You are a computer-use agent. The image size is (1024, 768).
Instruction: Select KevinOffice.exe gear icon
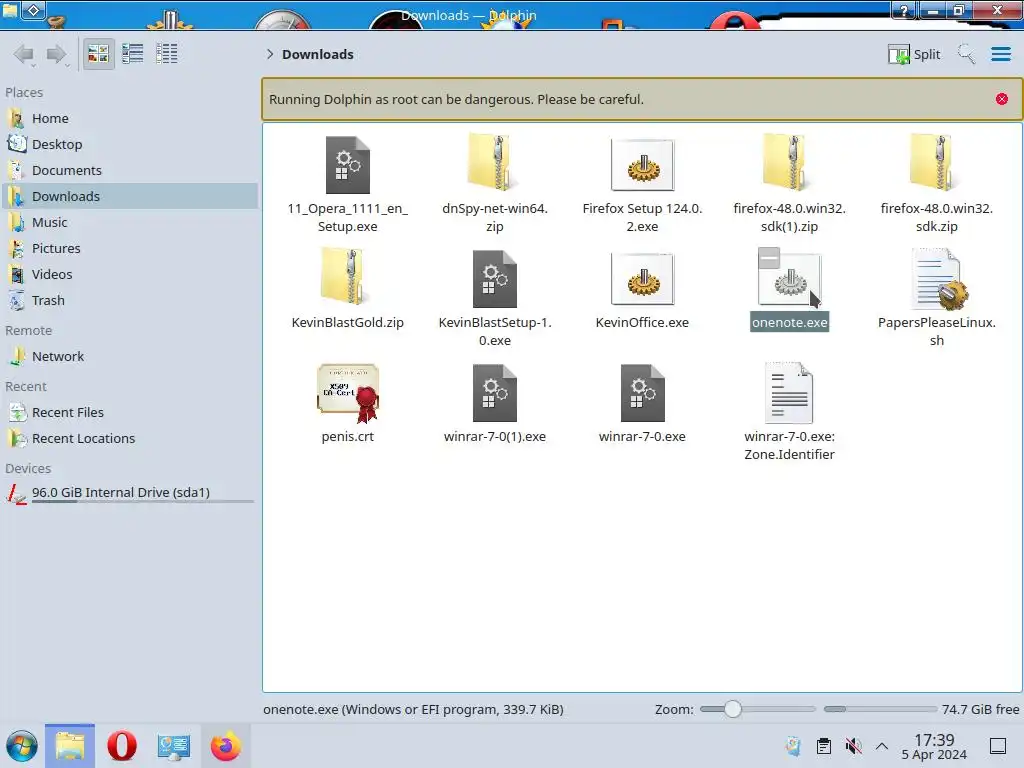click(642, 279)
